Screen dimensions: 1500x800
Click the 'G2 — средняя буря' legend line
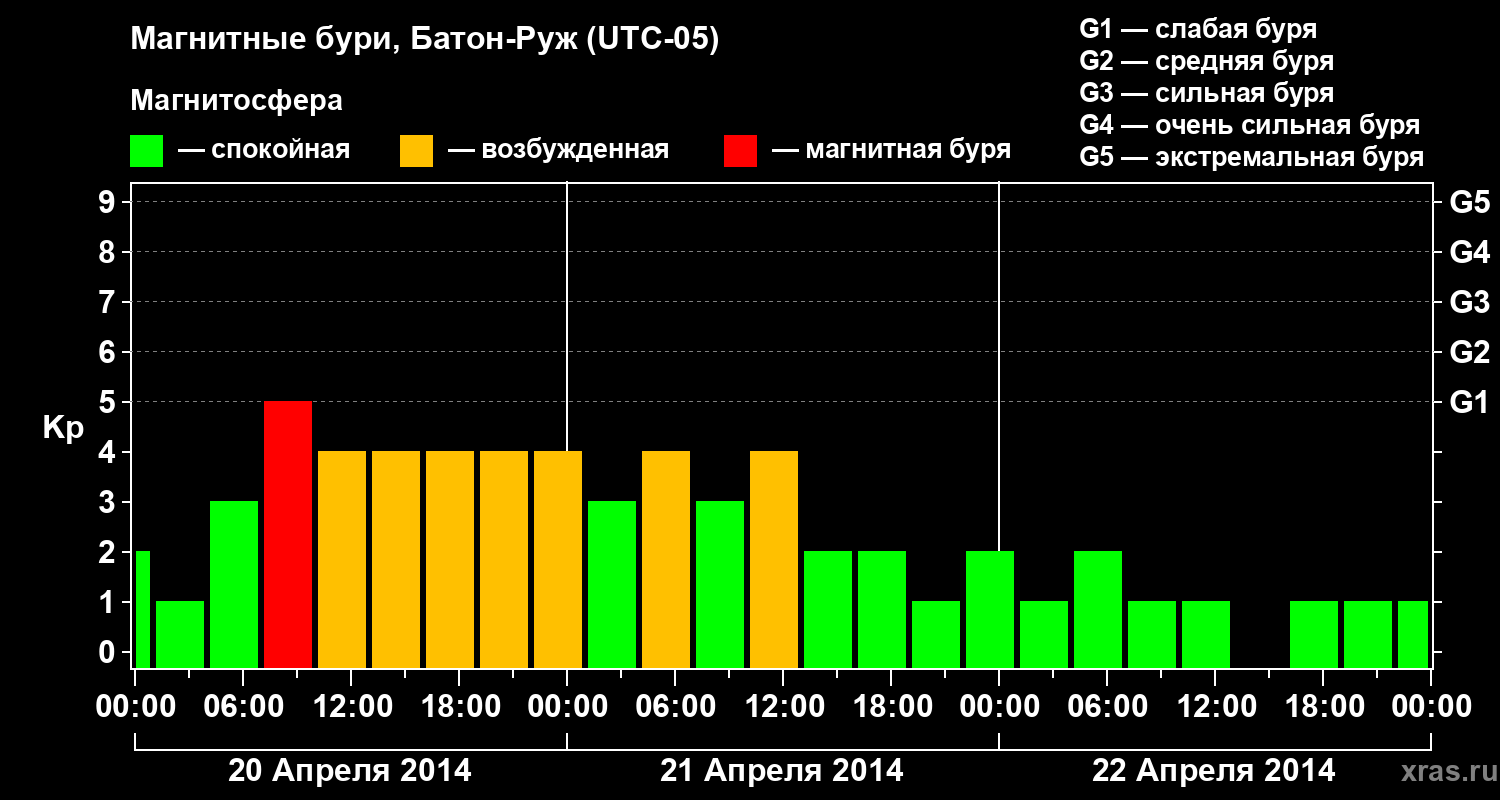[1206, 61]
